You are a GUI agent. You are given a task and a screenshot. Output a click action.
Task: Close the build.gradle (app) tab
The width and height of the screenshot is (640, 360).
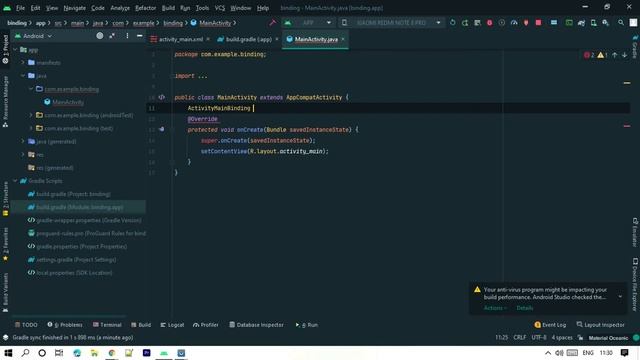click(277, 39)
